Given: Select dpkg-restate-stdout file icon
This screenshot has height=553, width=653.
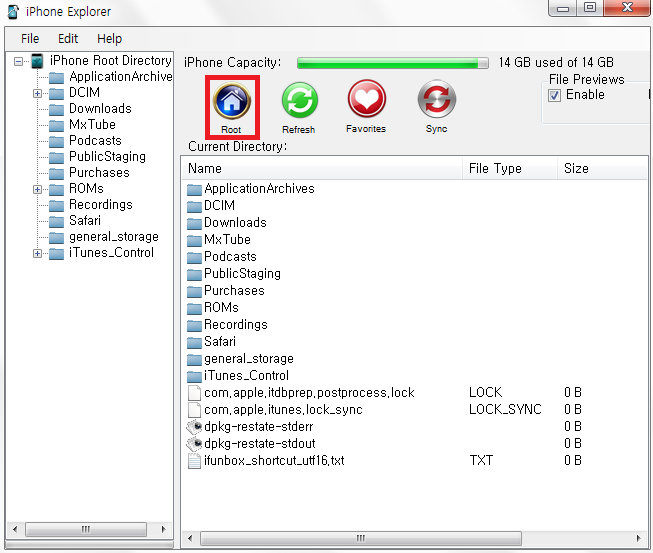Looking at the screenshot, I should click(194, 444).
